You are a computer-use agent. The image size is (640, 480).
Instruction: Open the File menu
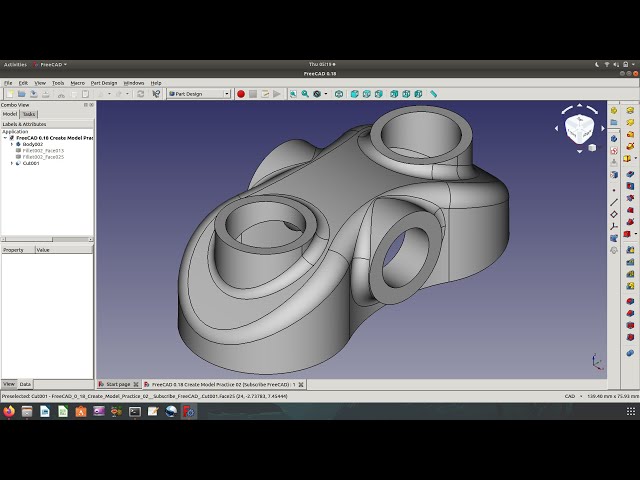click(x=8, y=83)
